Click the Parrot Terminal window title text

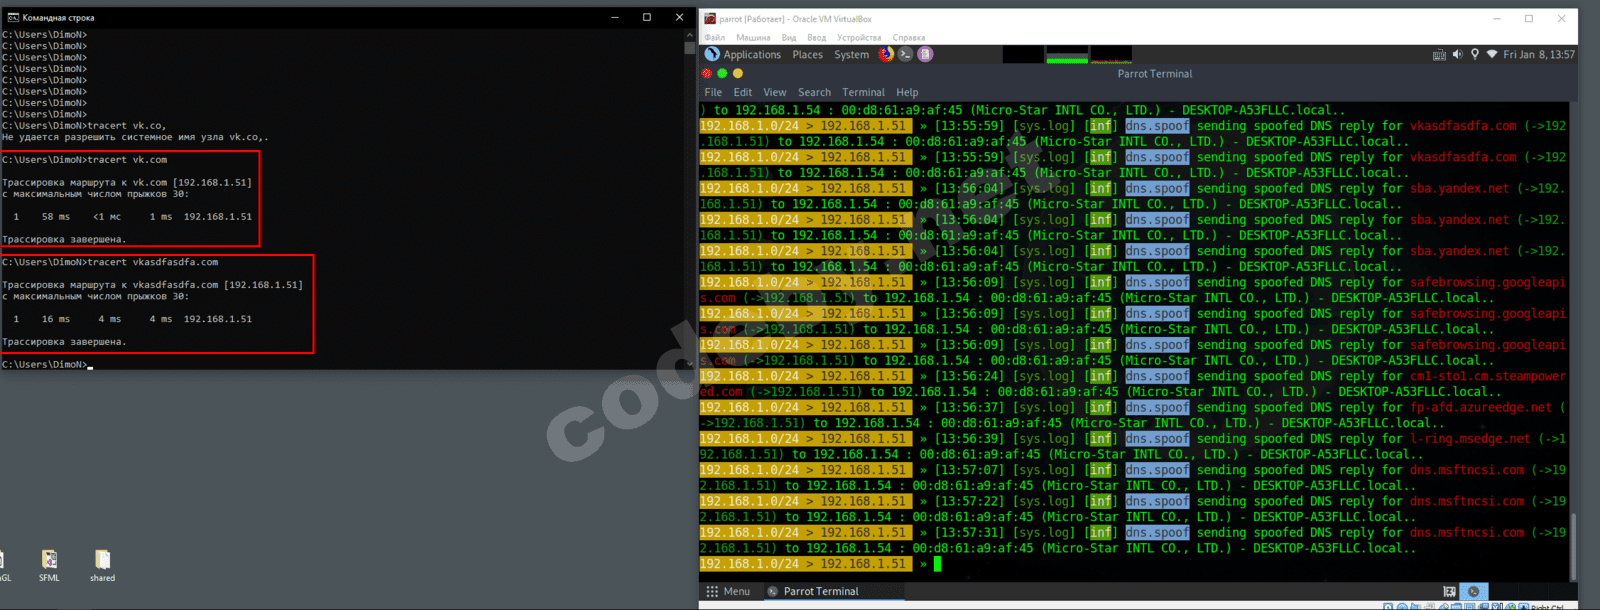point(1155,74)
